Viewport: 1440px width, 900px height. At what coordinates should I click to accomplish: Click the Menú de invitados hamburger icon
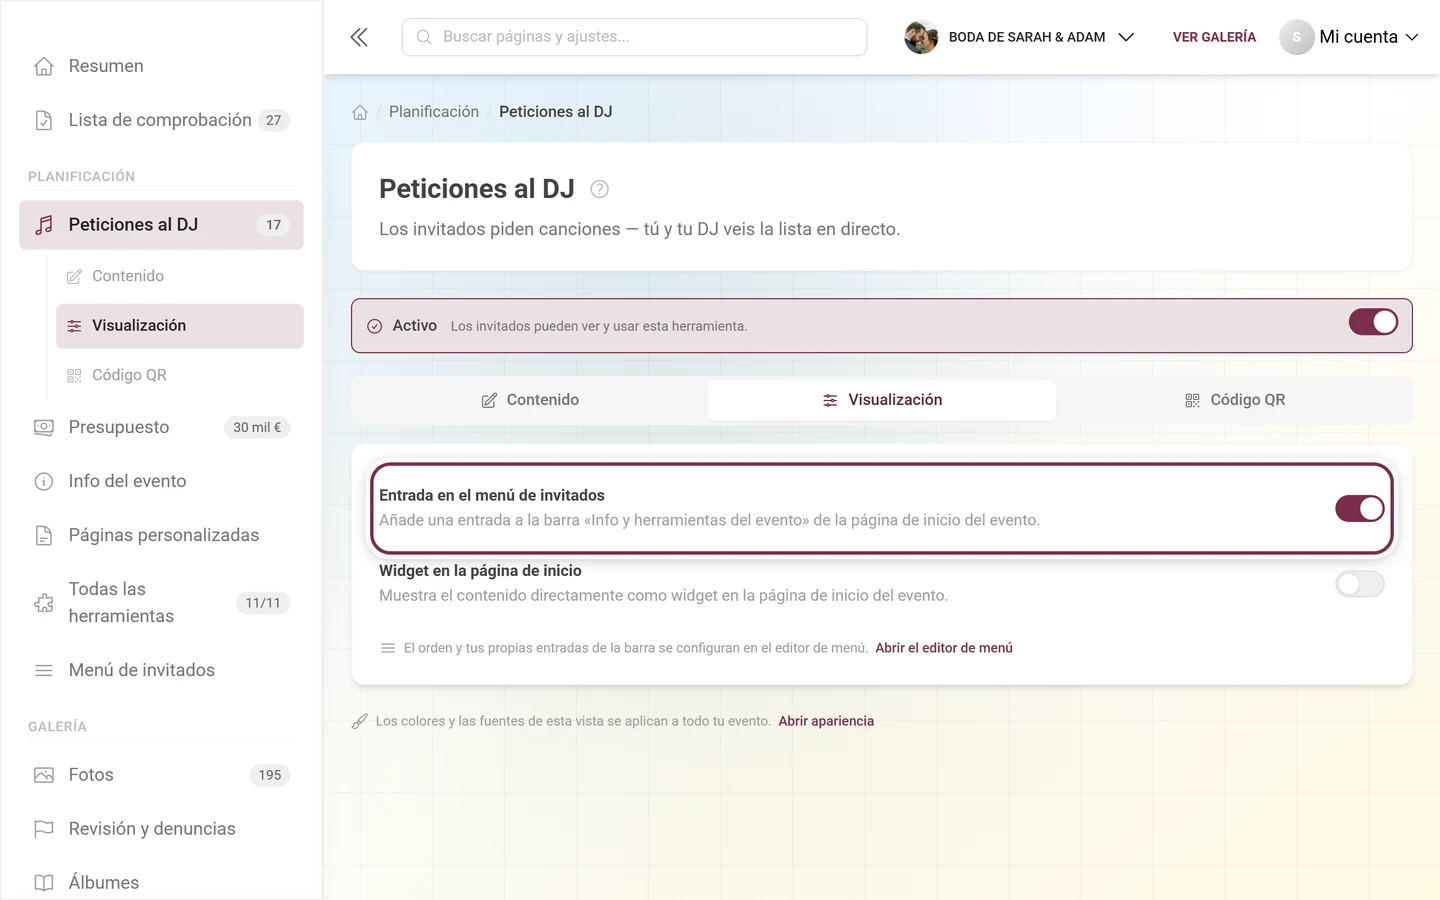point(44,670)
